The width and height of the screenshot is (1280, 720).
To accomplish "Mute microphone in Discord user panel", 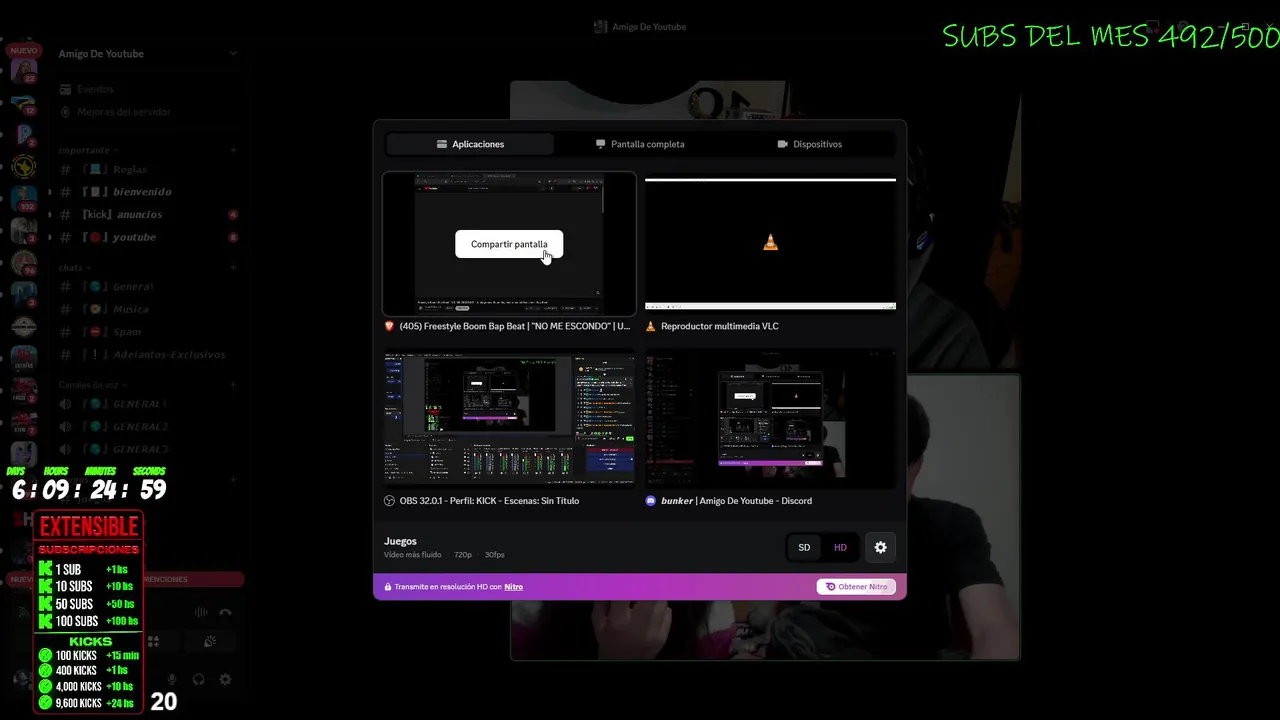I will (x=172, y=679).
